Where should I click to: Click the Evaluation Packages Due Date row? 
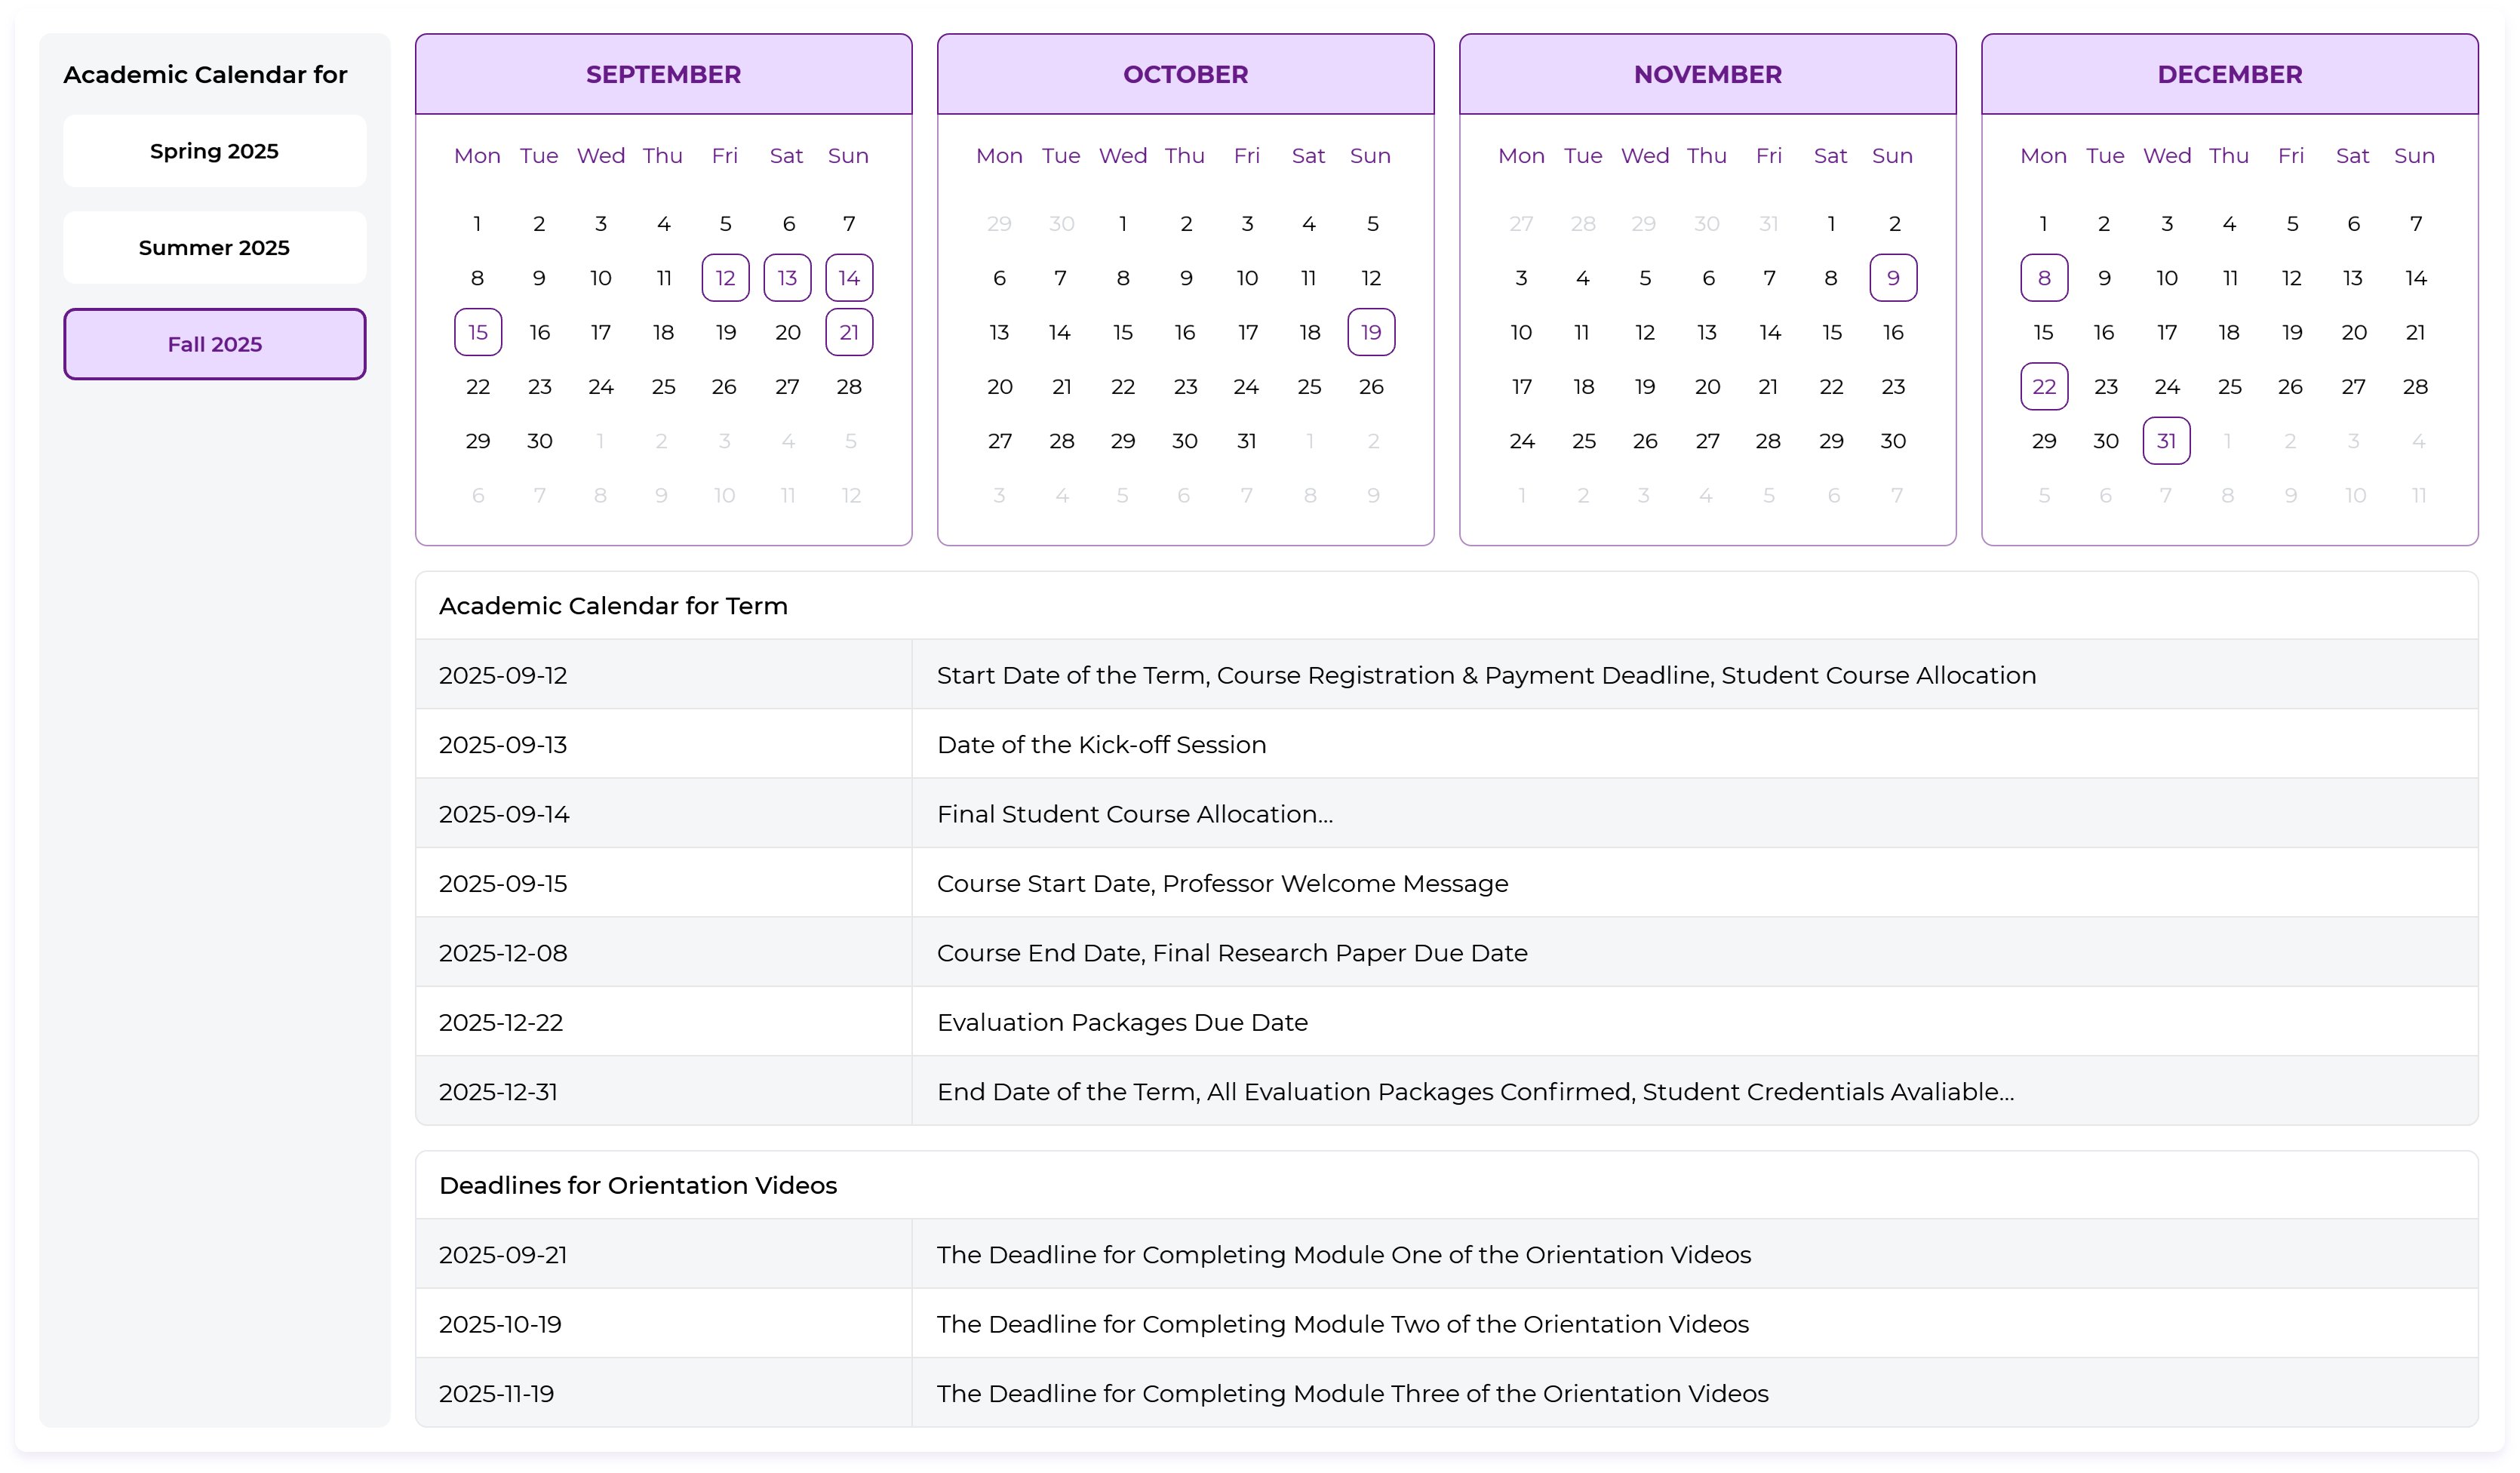click(x=1446, y=1022)
